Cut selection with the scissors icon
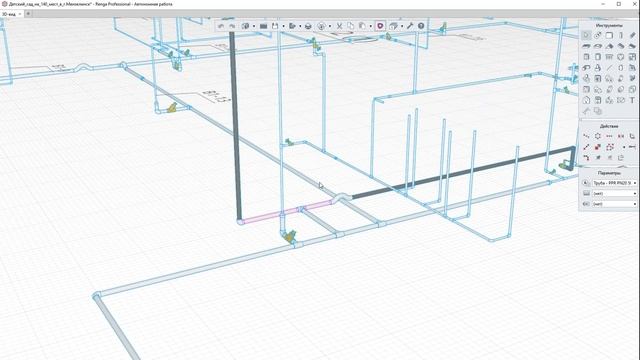Image resolution: width=640 pixels, height=360 pixels. (x=339, y=26)
